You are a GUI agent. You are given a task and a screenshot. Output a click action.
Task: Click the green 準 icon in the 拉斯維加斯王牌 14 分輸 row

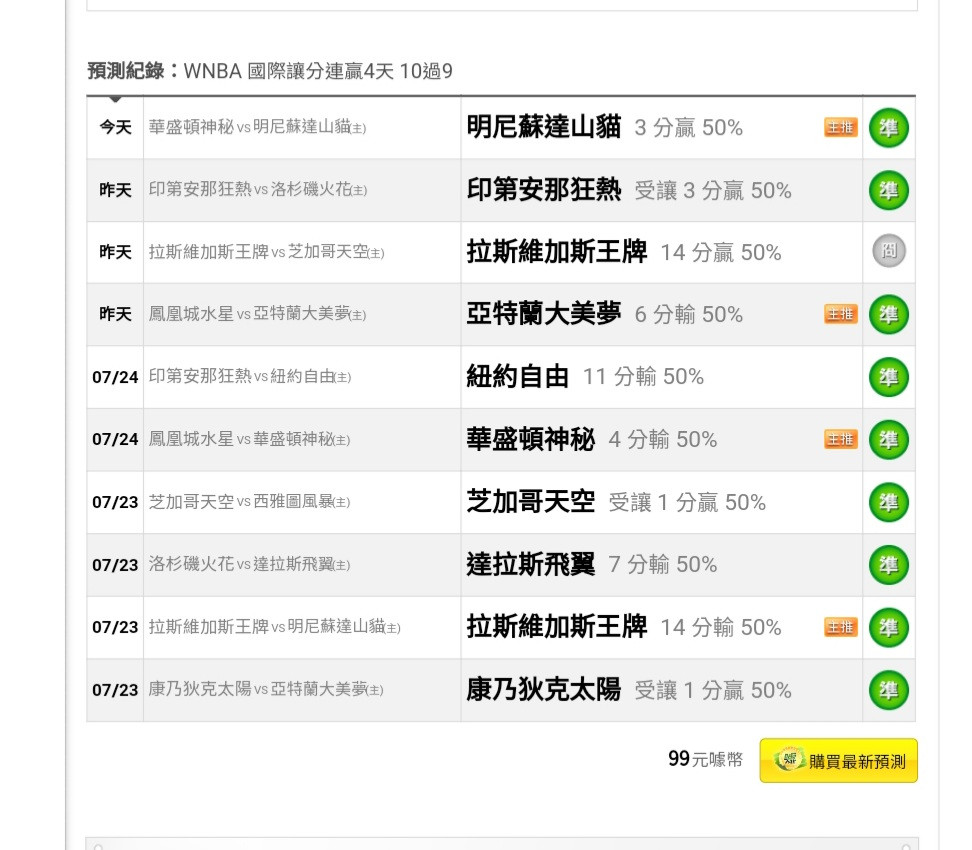point(888,627)
